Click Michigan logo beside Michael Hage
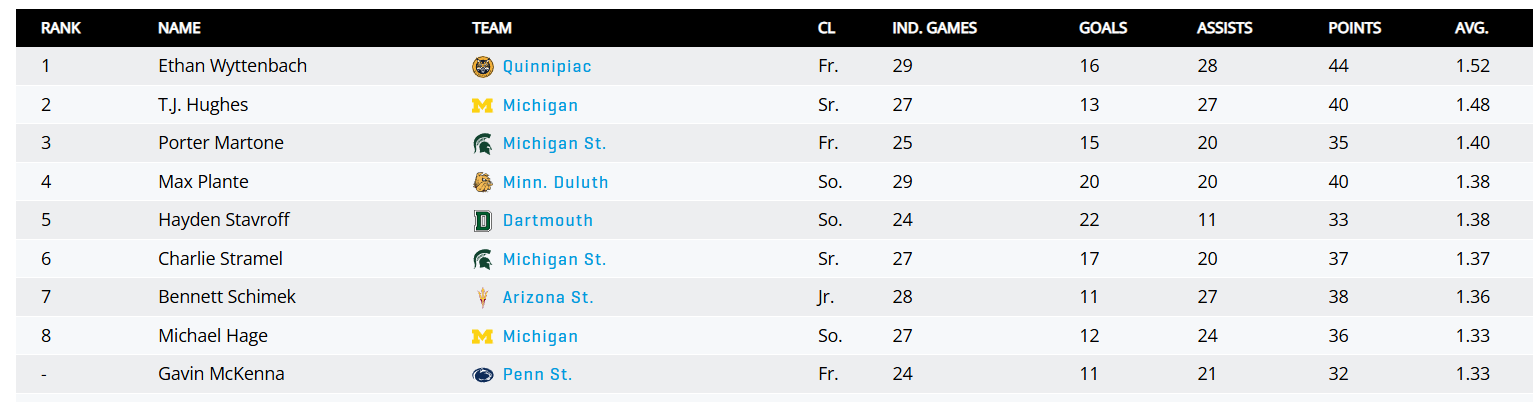Image resolution: width=1533 pixels, height=402 pixels. tap(482, 336)
